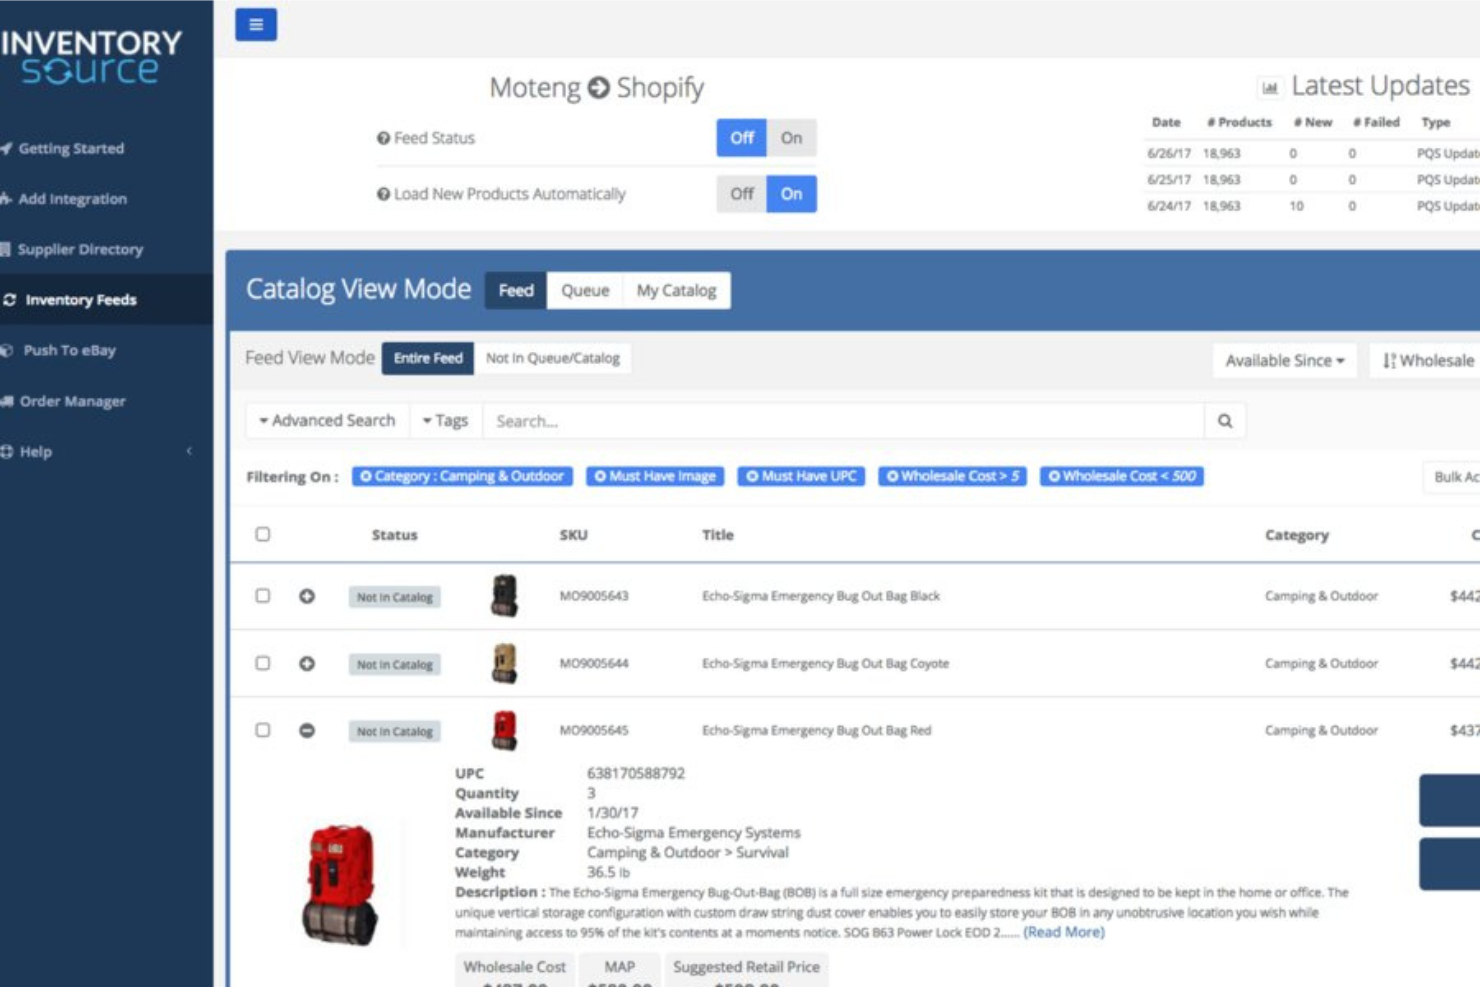Open the Tags dropdown
Image resolution: width=1480 pixels, height=987 pixels.
(446, 421)
